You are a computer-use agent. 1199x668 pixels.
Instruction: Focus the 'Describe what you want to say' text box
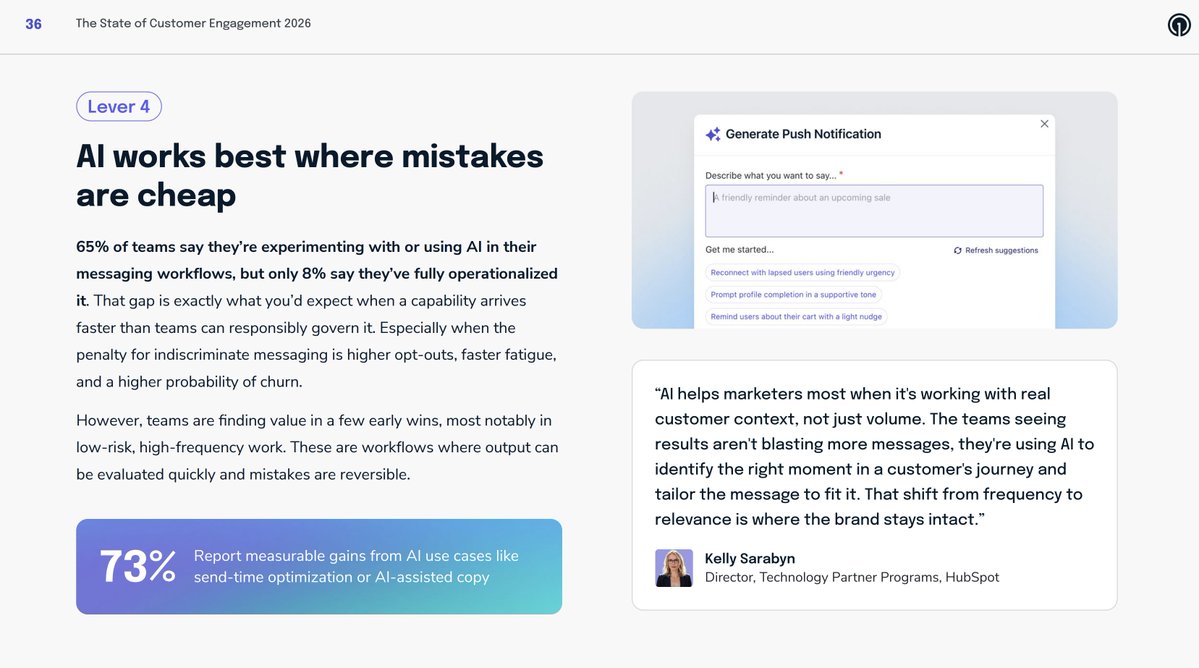(874, 211)
